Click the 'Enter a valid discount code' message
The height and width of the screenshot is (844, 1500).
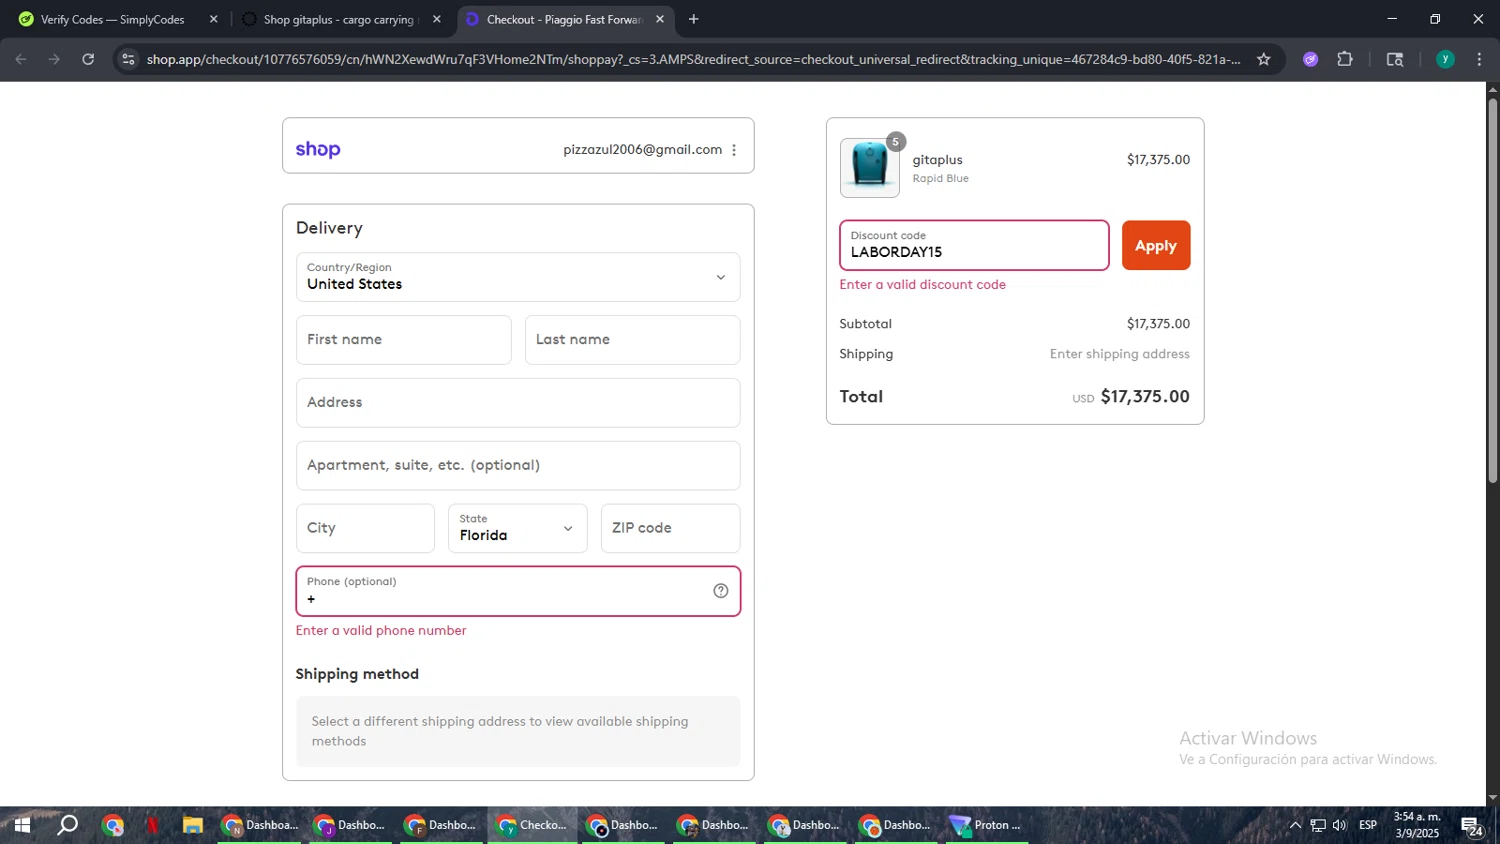[922, 285]
